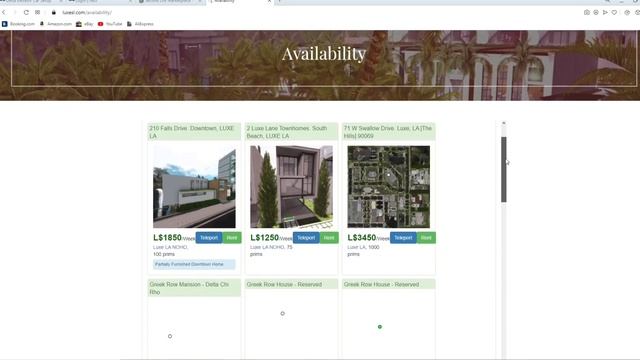Open the 2 Luxe Lane Townhomes photo
The height and width of the screenshot is (360, 640).
click(291, 187)
